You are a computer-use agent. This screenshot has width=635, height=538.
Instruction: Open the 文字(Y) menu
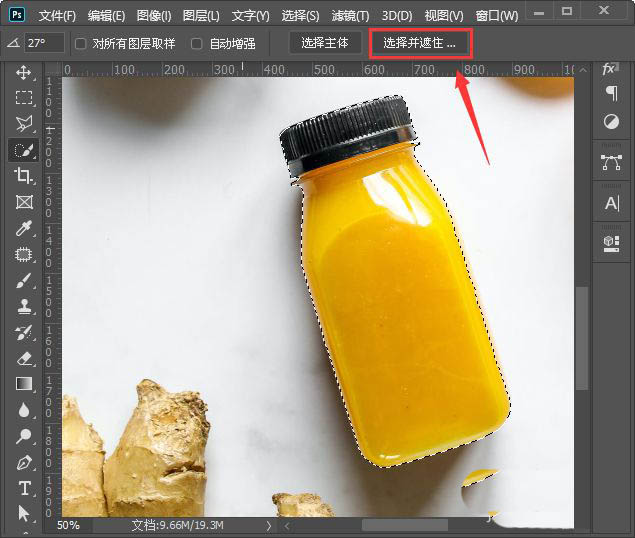click(x=250, y=16)
